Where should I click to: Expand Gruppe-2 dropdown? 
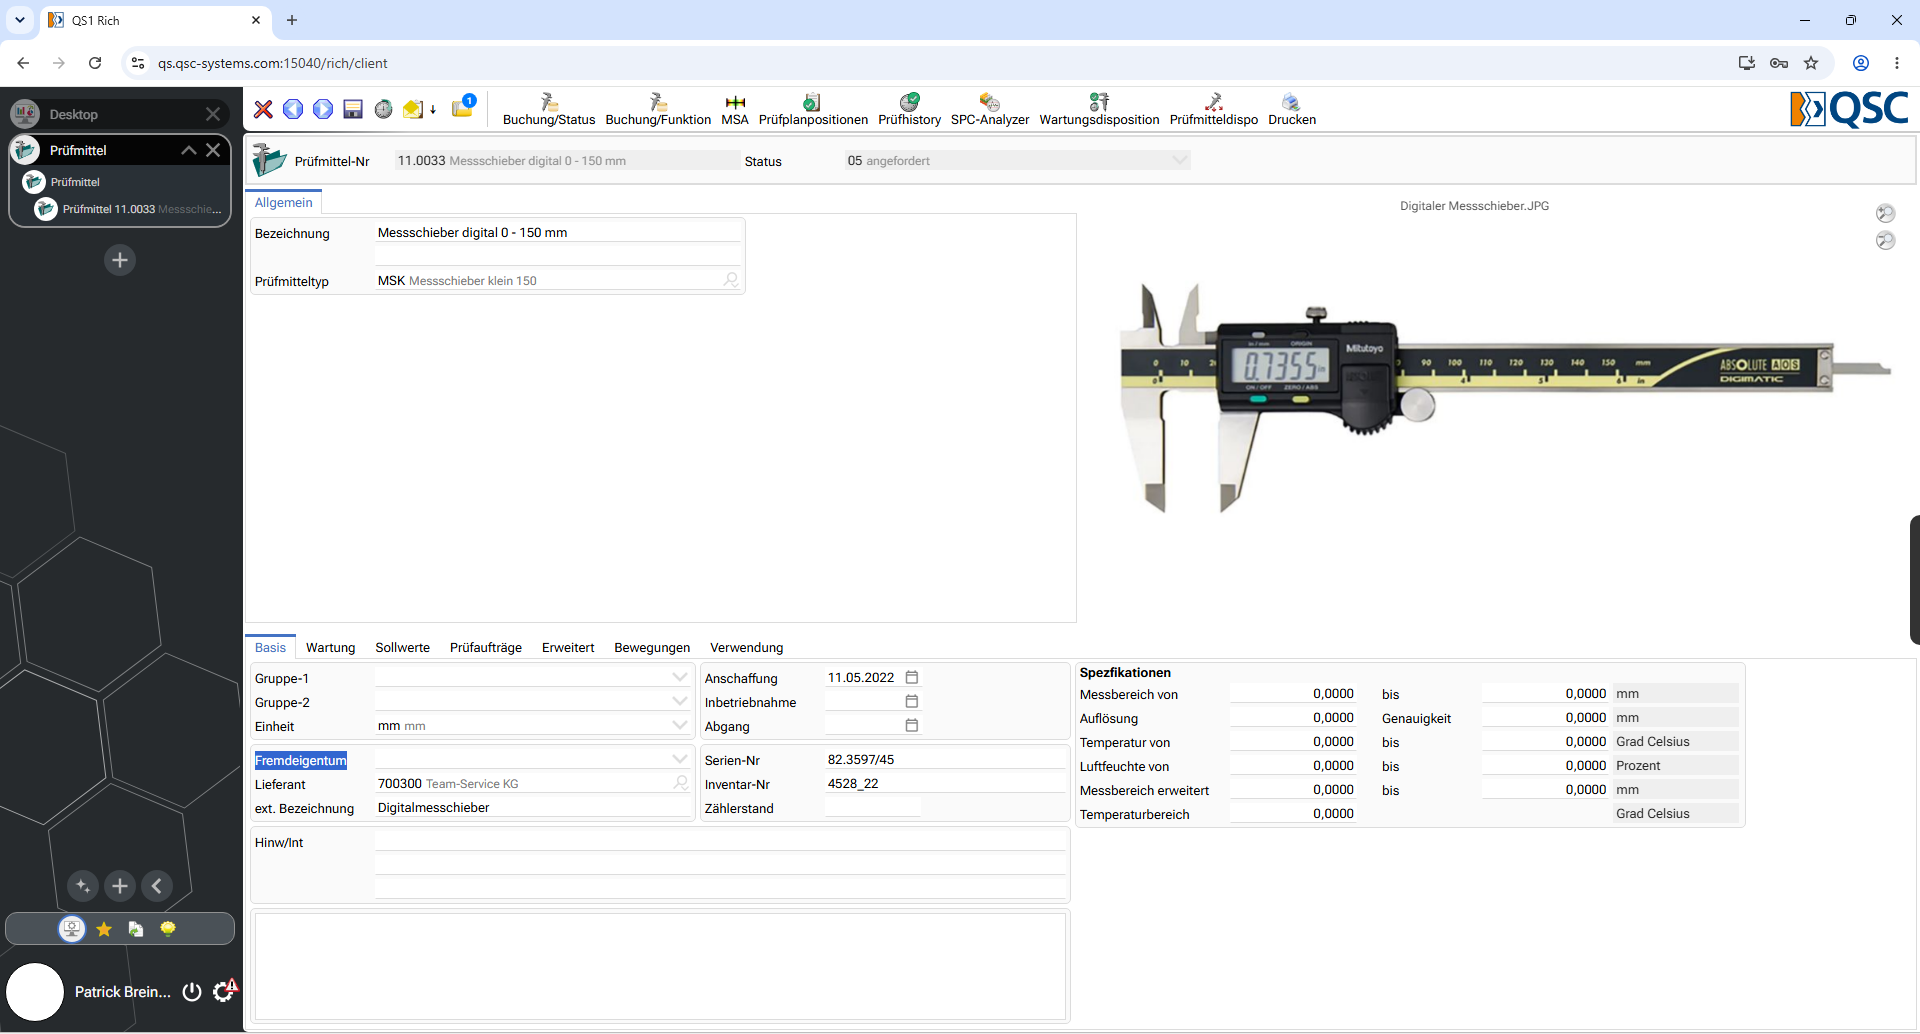680,701
